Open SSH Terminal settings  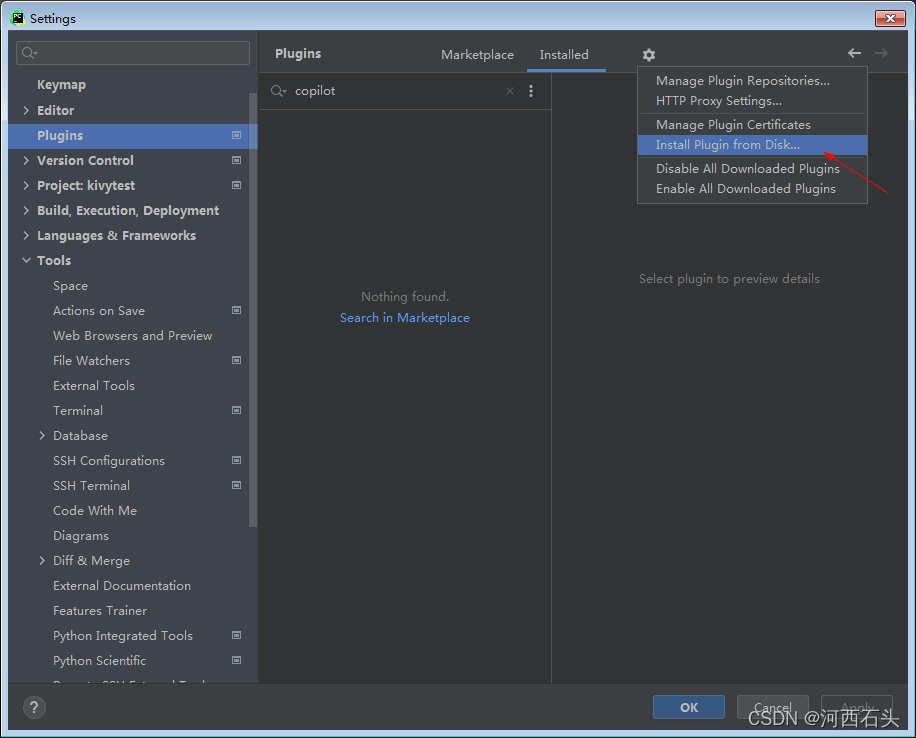point(91,486)
